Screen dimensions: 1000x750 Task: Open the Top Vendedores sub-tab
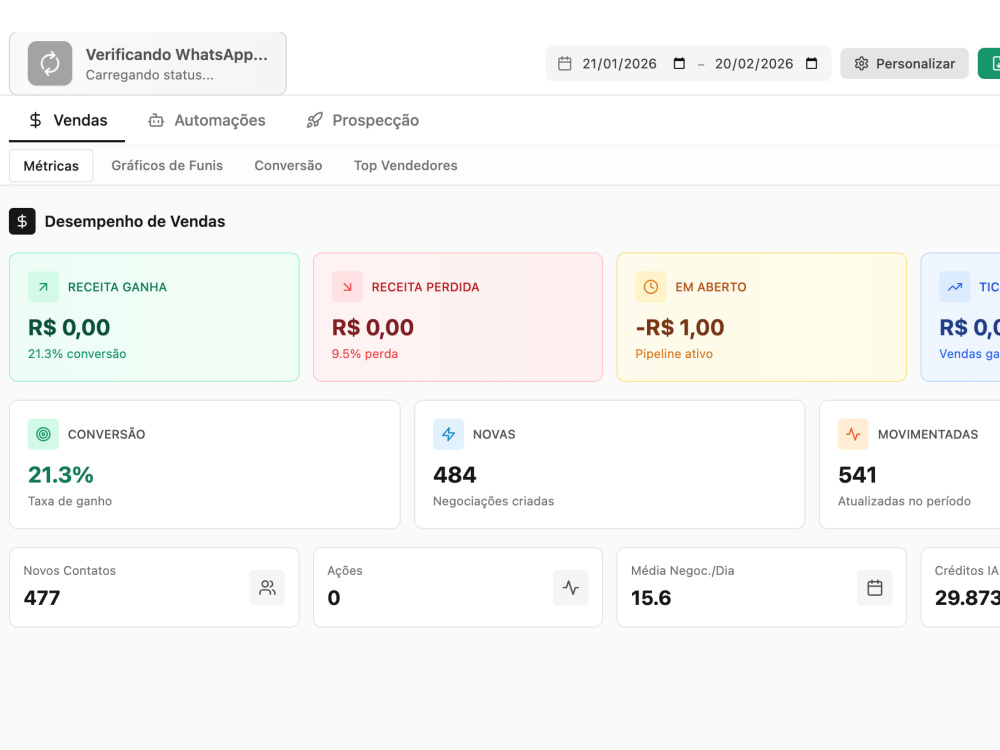pyautogui.click(x=406, y=166)
